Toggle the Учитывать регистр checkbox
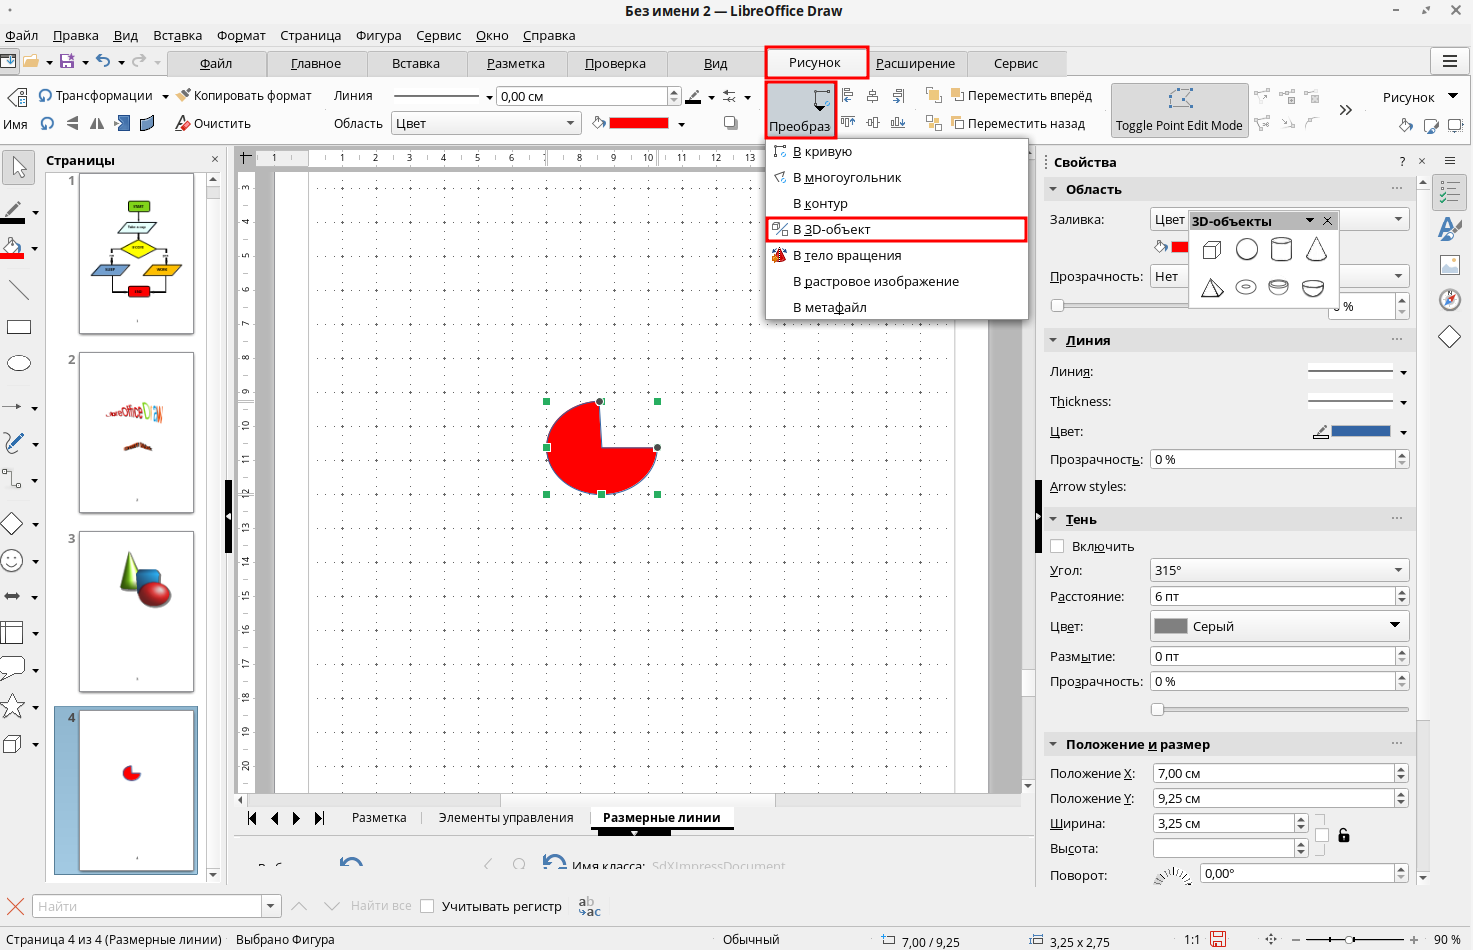This screenshot has width=1473, height=950. (427, 906)
